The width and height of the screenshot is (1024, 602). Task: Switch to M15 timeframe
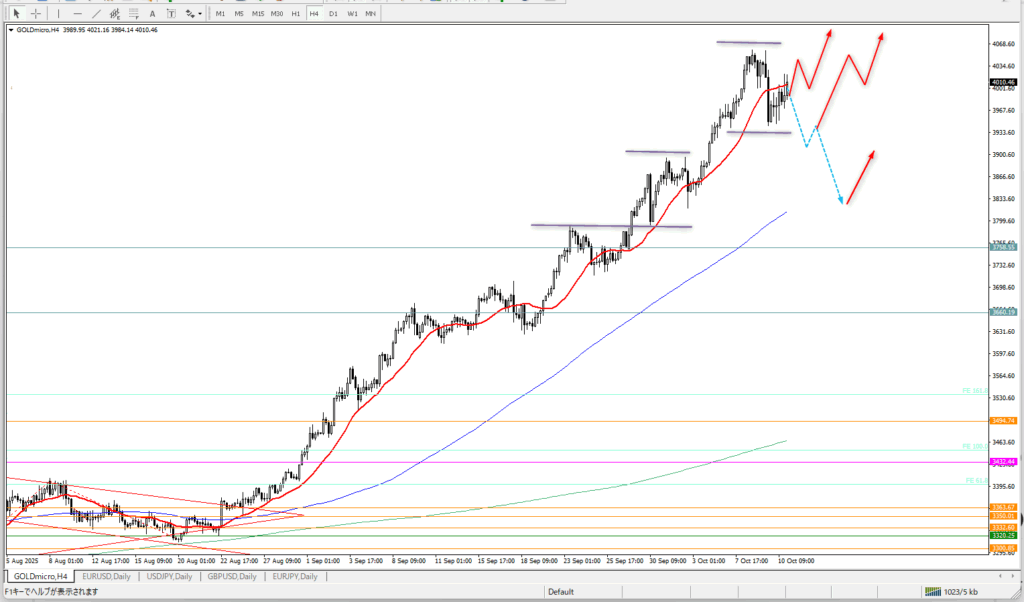tap(258, 13)
